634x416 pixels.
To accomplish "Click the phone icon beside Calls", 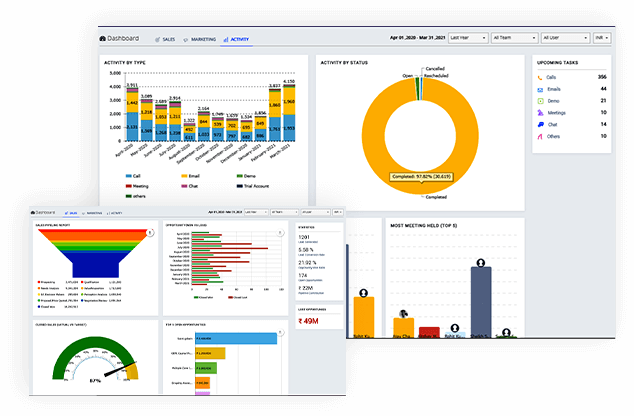I will [540, 77].
